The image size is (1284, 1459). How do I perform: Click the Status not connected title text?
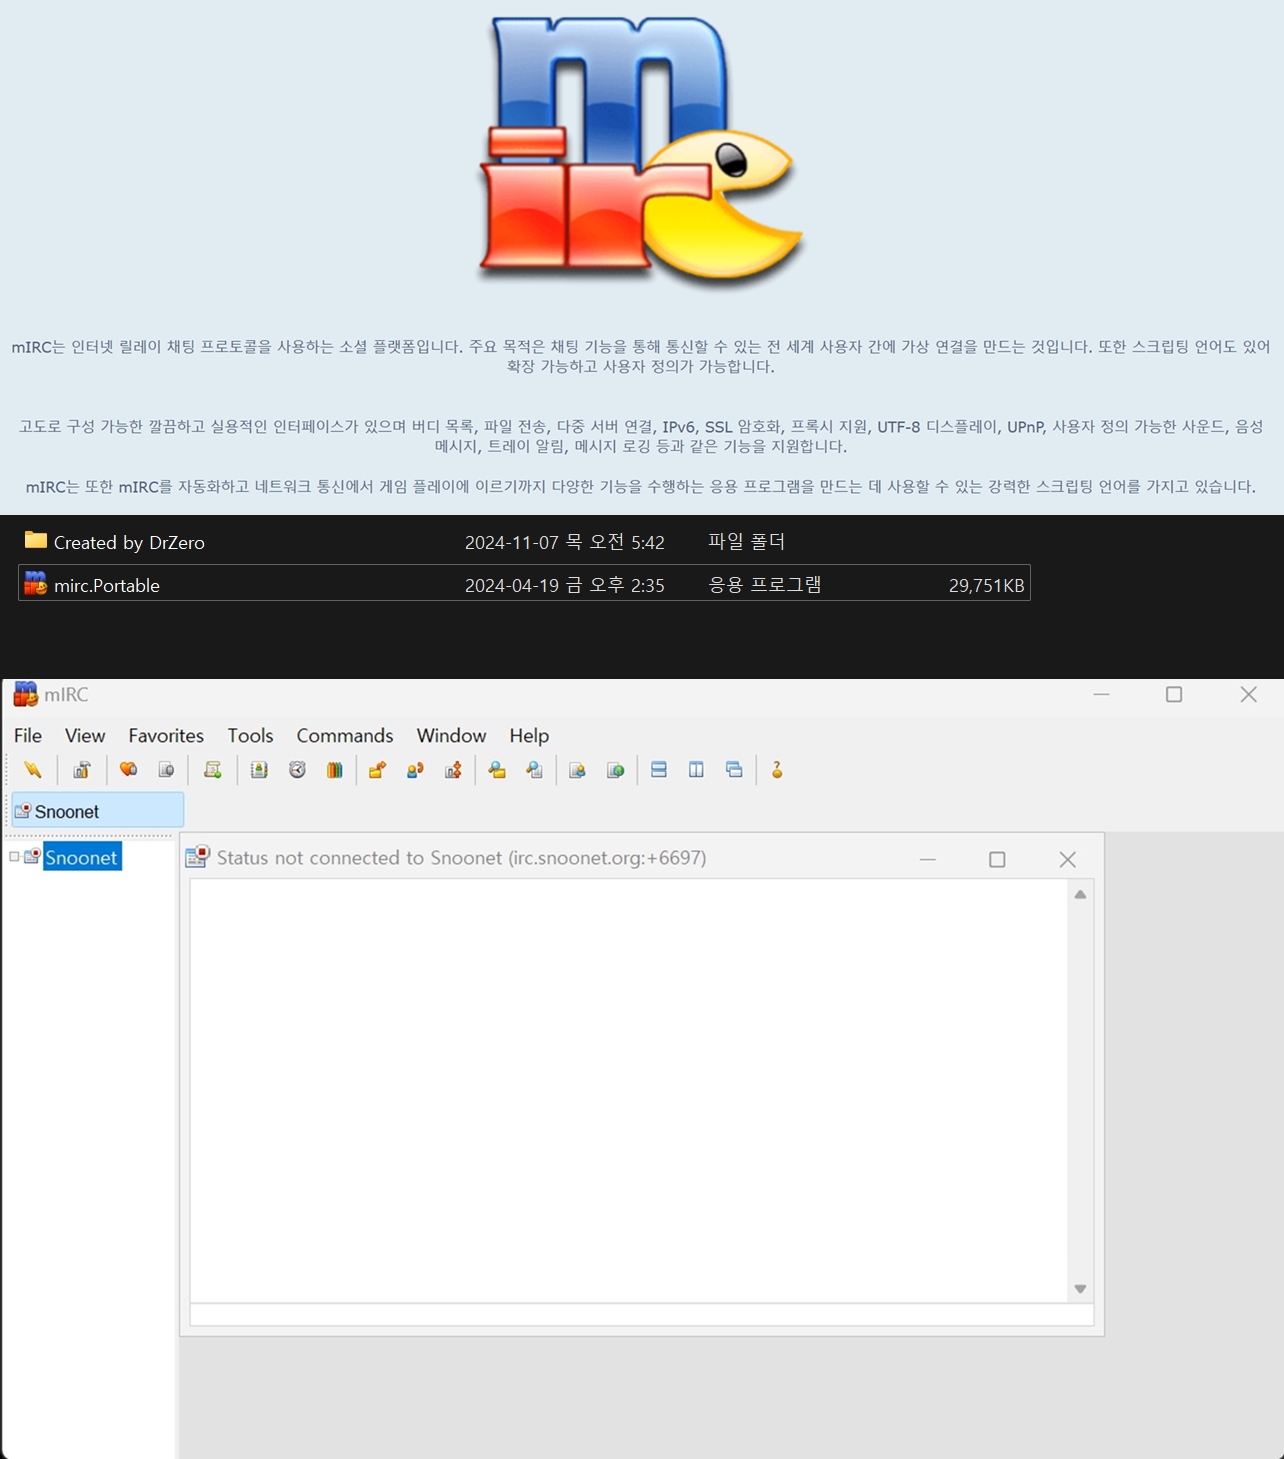(x=461, y=857)
